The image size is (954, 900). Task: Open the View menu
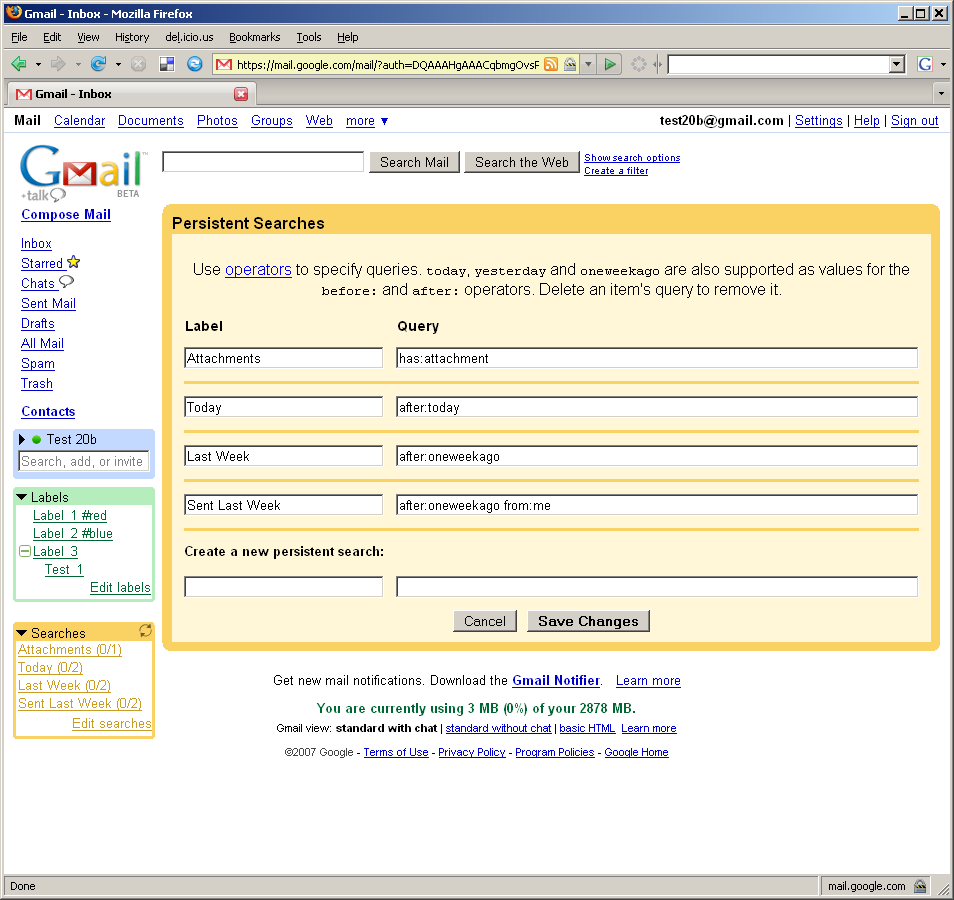click(88, 37)
